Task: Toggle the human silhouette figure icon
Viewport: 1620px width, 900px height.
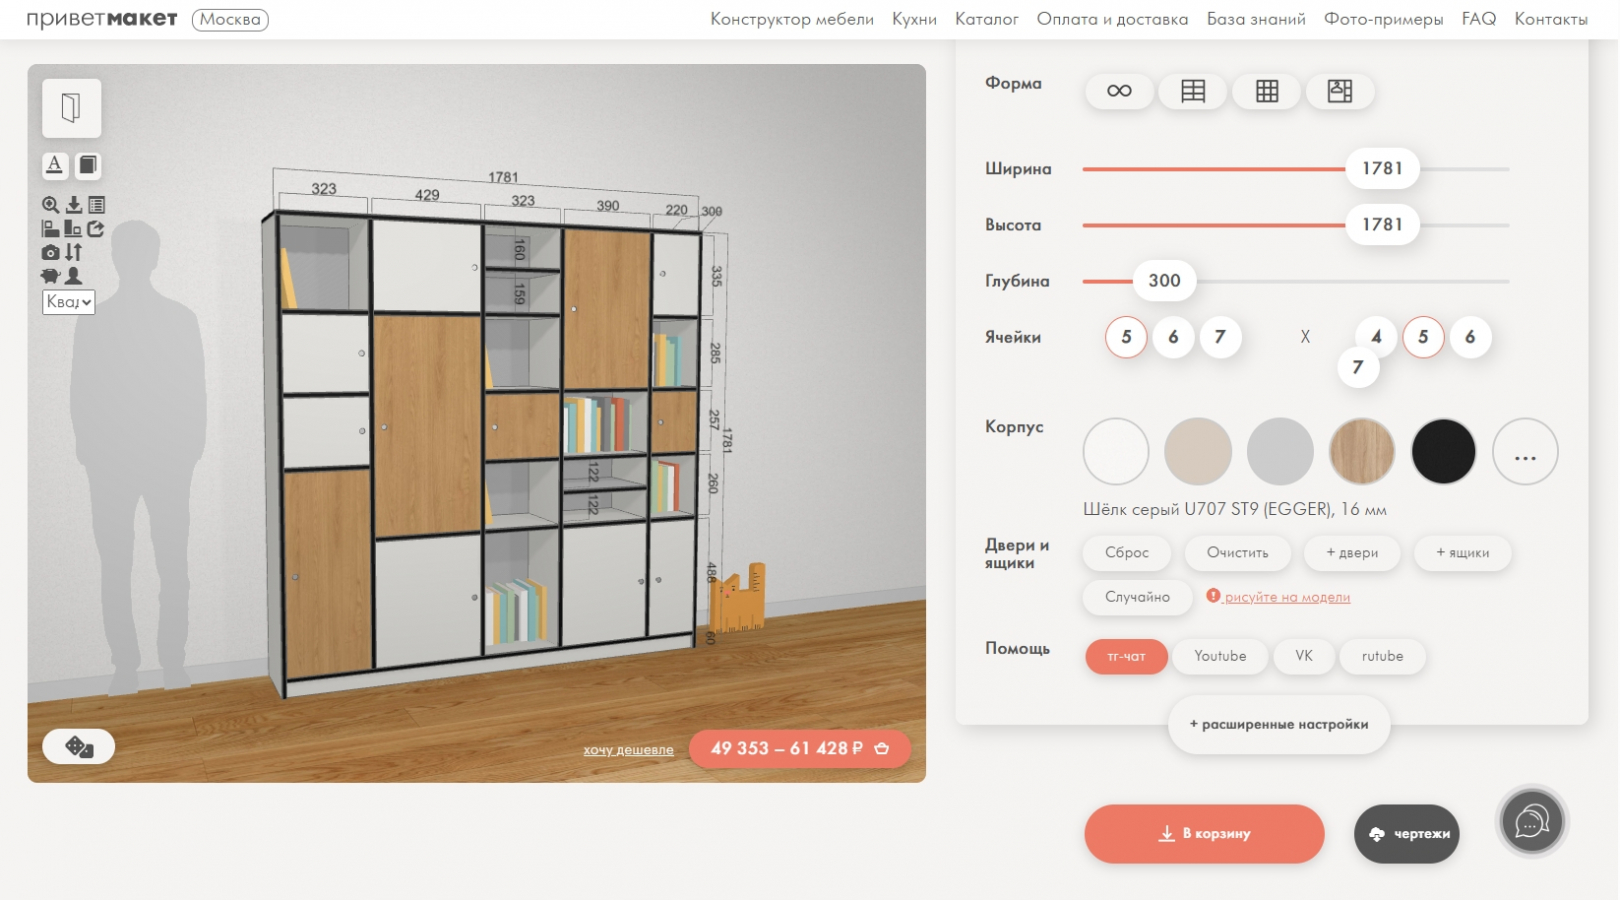Action: pos(74,276)
